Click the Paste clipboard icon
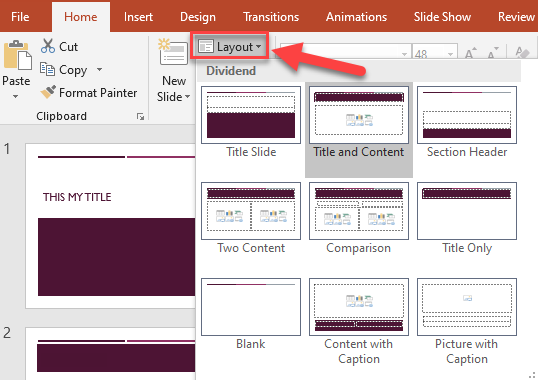538x380 pixels. point(17,55)
